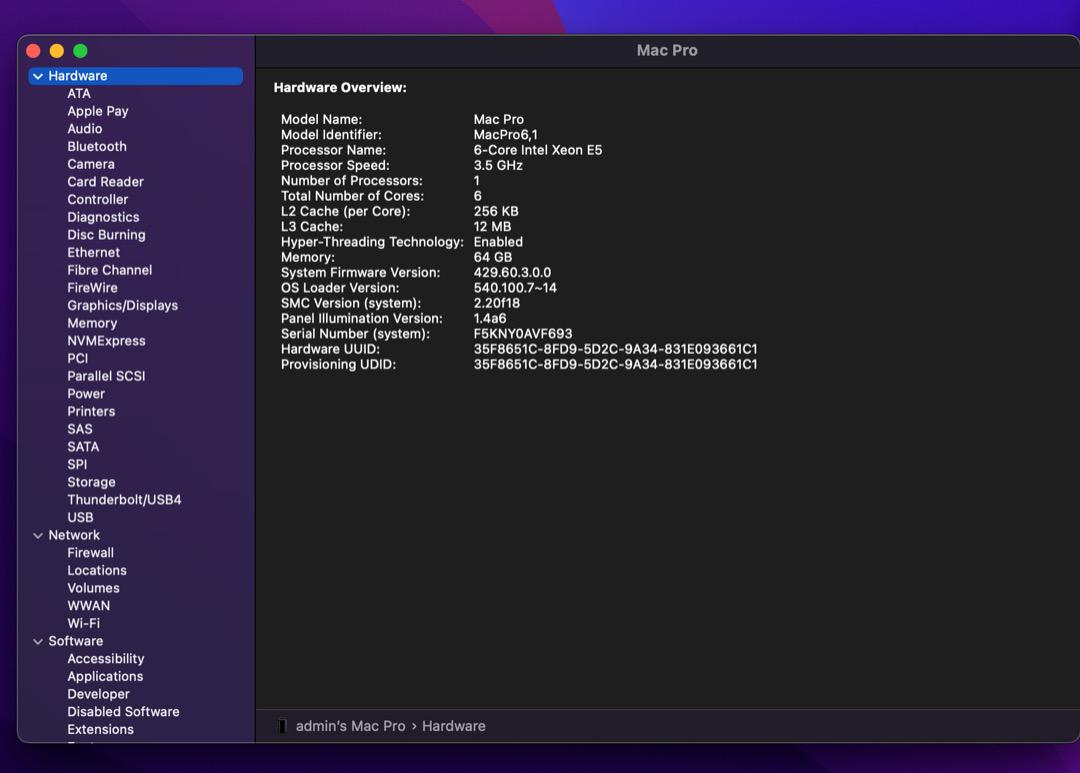The height and width of the screenshot is (773, 1080).
Task: Click "admin's Mac Pro" in path bar
Action: pyautogui.click(x=351, y=726)
